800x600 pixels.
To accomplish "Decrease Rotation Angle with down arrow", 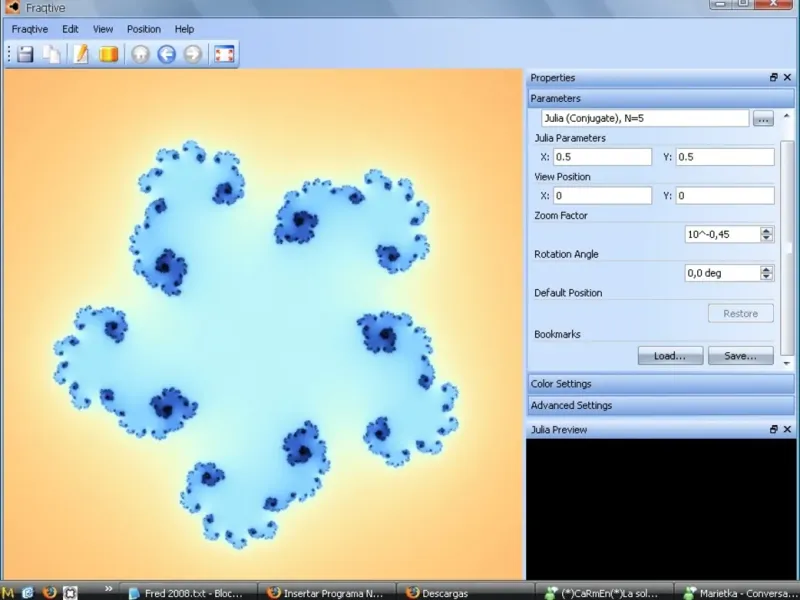I will (x=766, y=277).
